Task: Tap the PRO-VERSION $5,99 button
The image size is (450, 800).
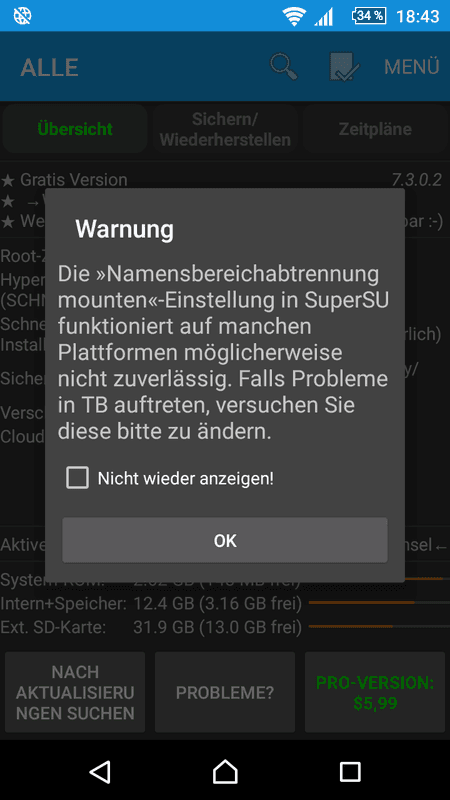Action: tap(375, 692)
